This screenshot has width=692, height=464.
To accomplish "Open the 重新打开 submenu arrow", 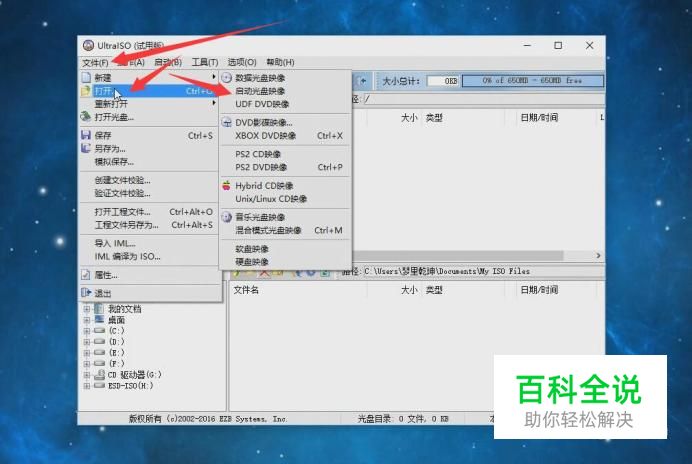I will (x=214, y=103).
